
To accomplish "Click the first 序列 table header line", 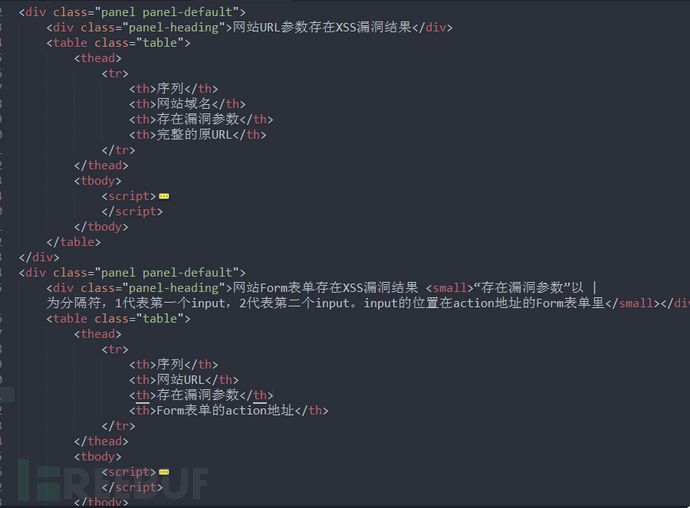I will coord(173,88).
